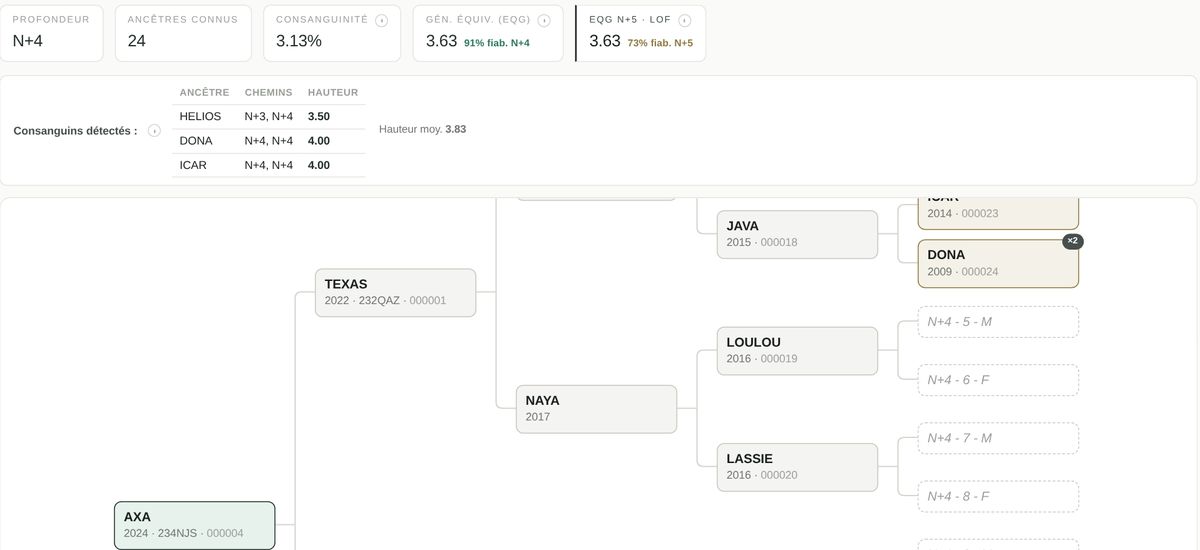The height and width of the screenshot is (550, 1200).
Task: Click empty placeholder N+4 - 6 - F
Action: click(998, 380)
